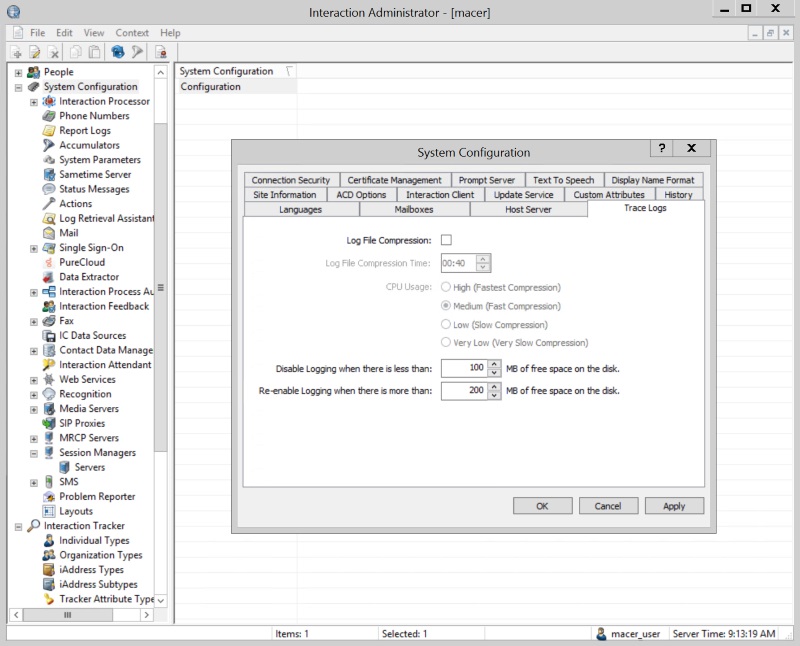The image size is (800, 646).
Task: Click the Cancel button
Action: 608,506
